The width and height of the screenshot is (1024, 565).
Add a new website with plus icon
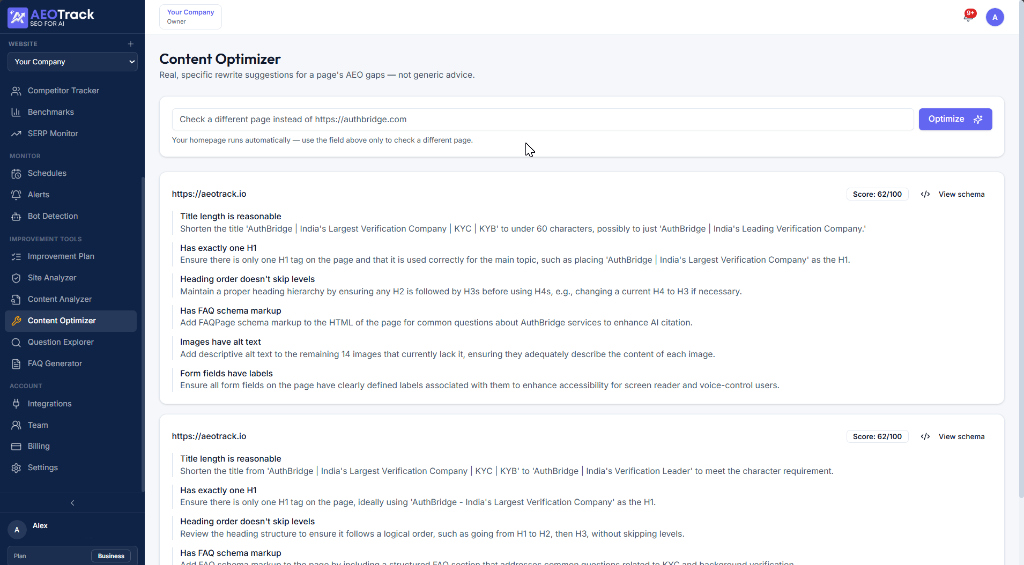pyautogui.click(x=131, y=44)
